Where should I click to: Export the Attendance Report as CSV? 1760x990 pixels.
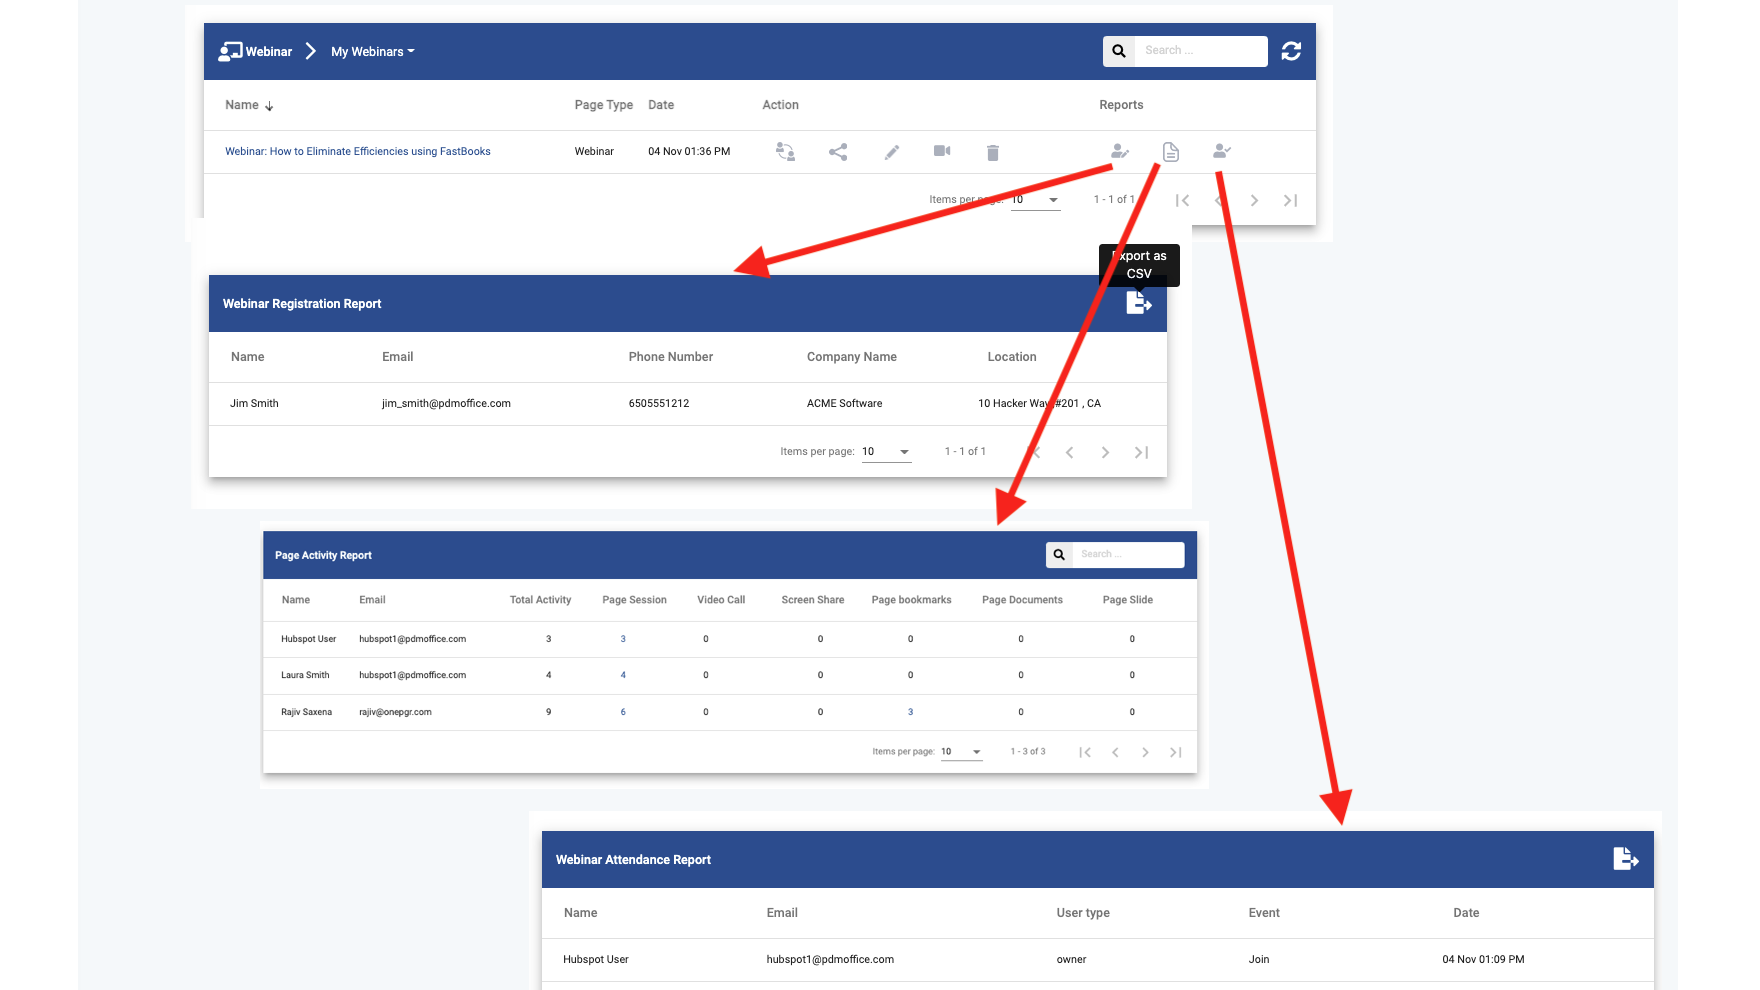point(1626,858)
